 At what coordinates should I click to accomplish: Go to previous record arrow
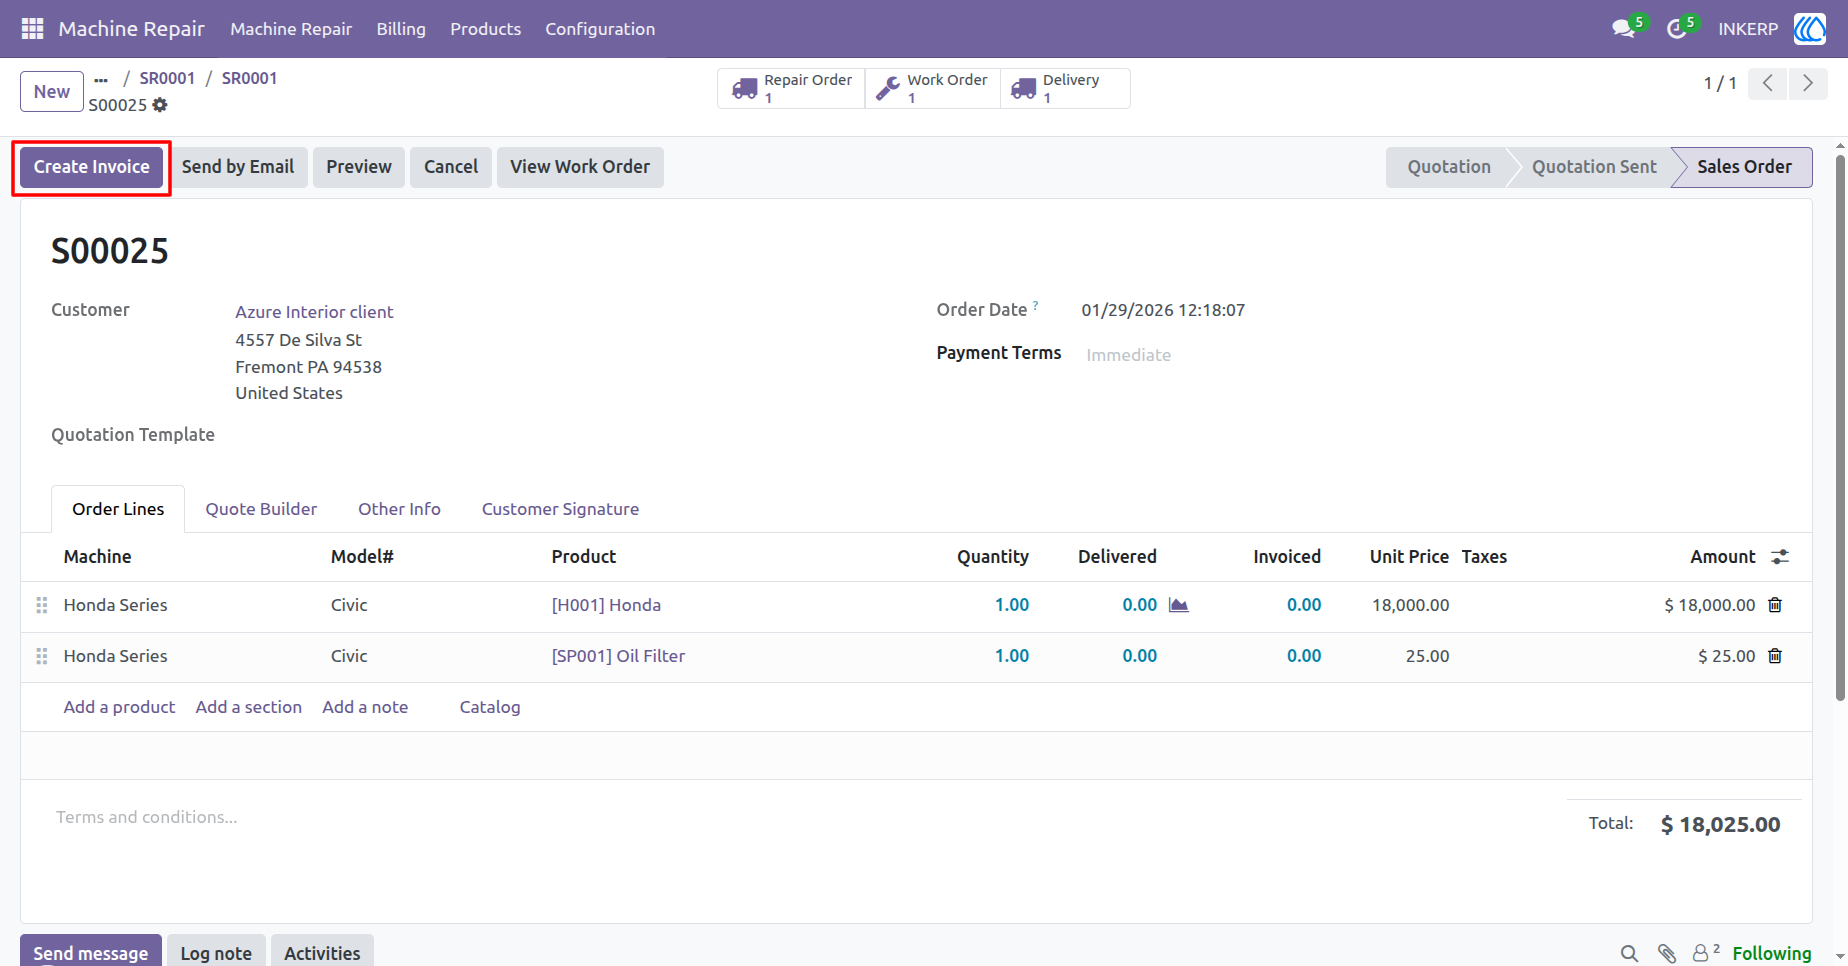click(1768, 83)
